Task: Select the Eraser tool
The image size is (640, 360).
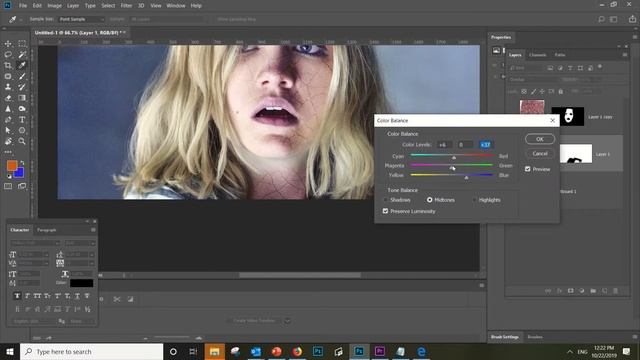Action: [x=8, y=98]
